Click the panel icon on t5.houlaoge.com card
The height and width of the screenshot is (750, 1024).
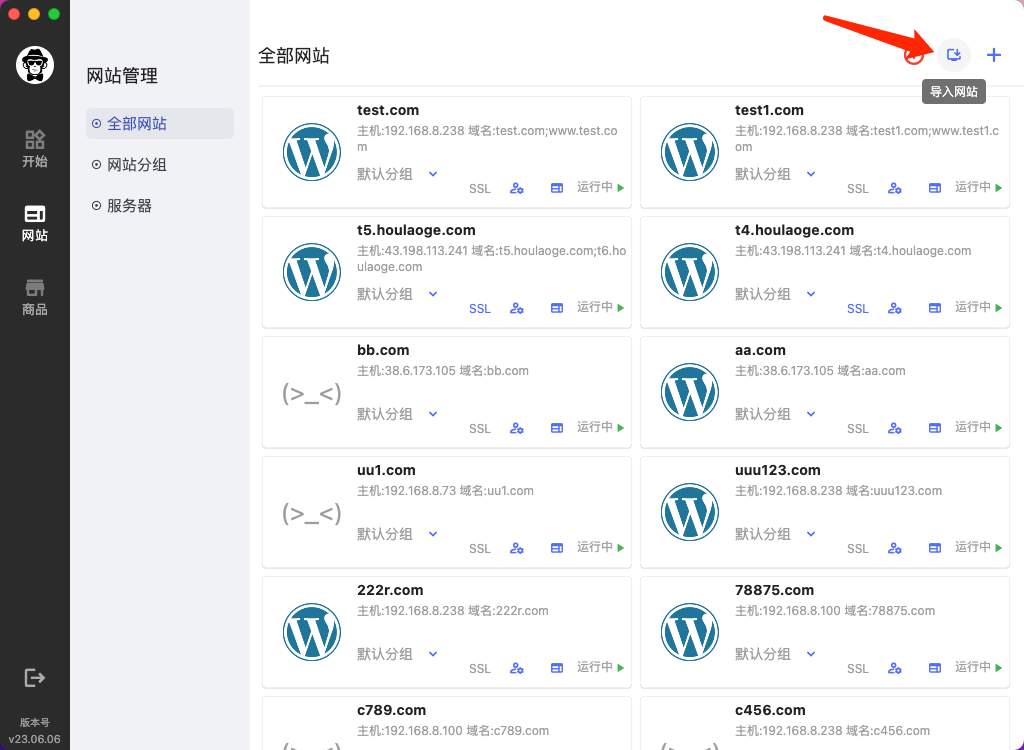(556, 308)
